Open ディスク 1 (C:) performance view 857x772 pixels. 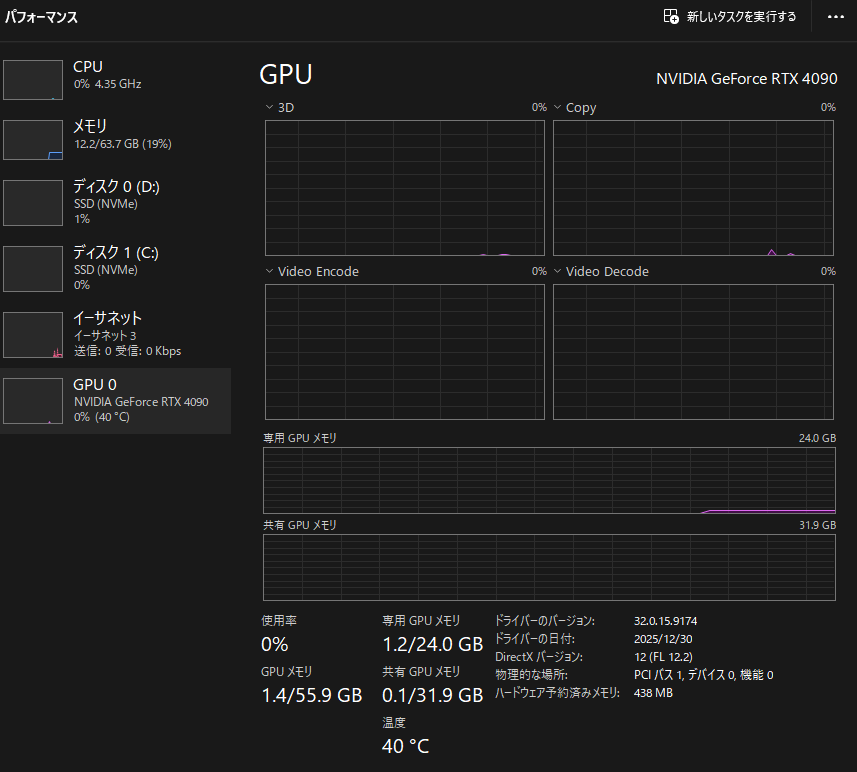115,268
